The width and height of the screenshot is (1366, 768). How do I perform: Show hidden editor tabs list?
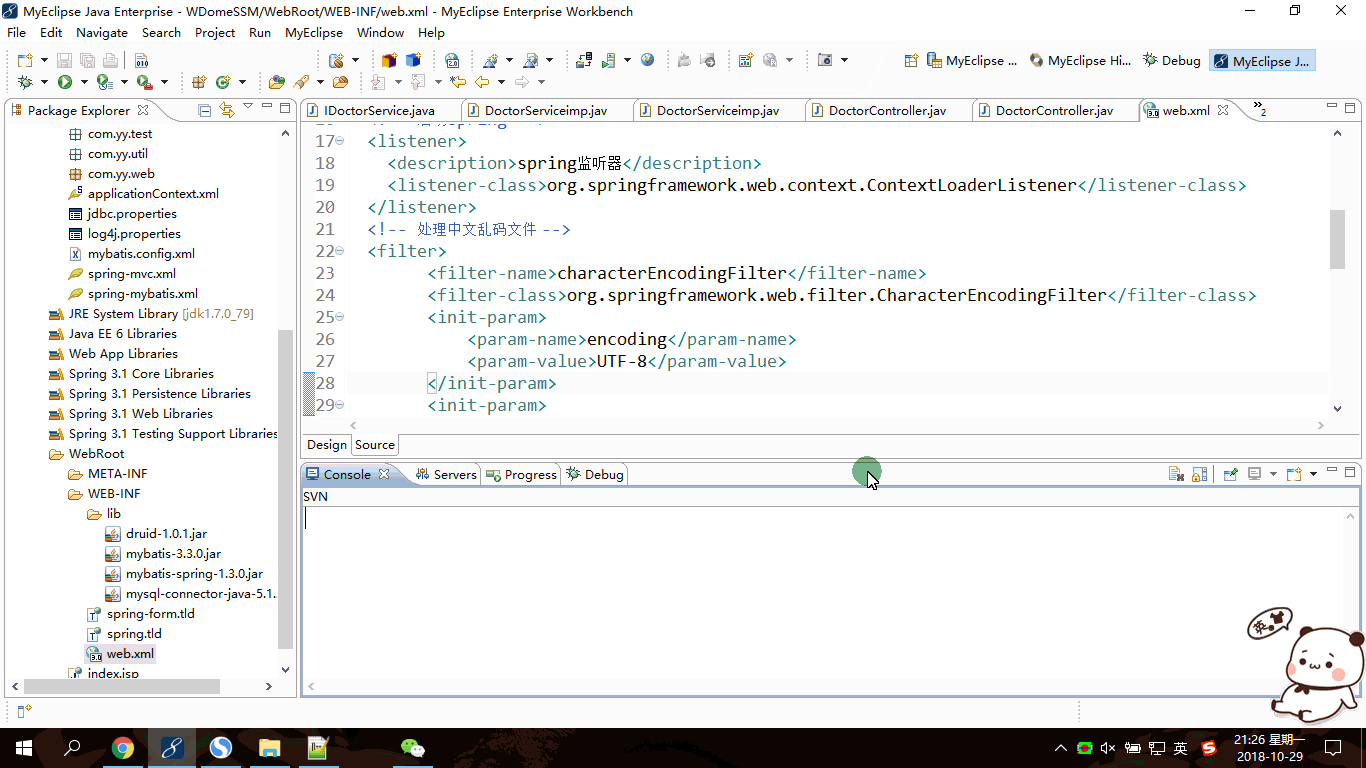[x=1258, y=109]
